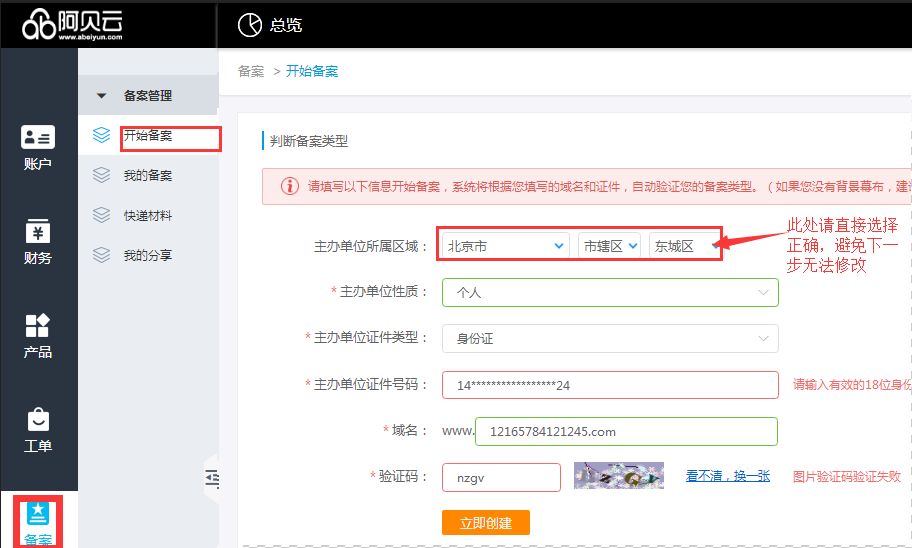Click 总览 in the top bar
The height and width of the screenshot is (548, 912).
(x=286, y=25)
